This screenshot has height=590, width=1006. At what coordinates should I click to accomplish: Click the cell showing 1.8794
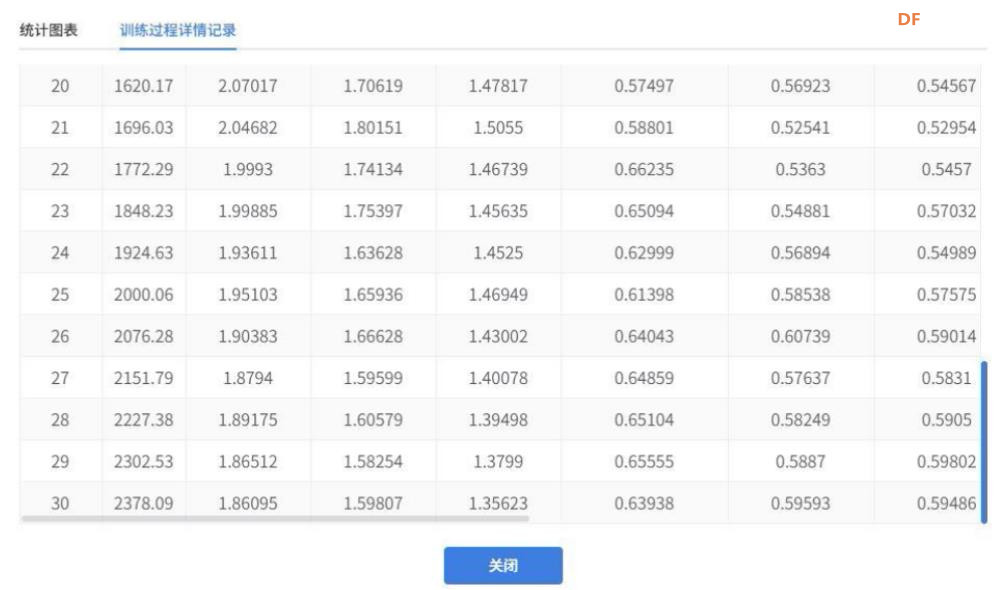248,378
